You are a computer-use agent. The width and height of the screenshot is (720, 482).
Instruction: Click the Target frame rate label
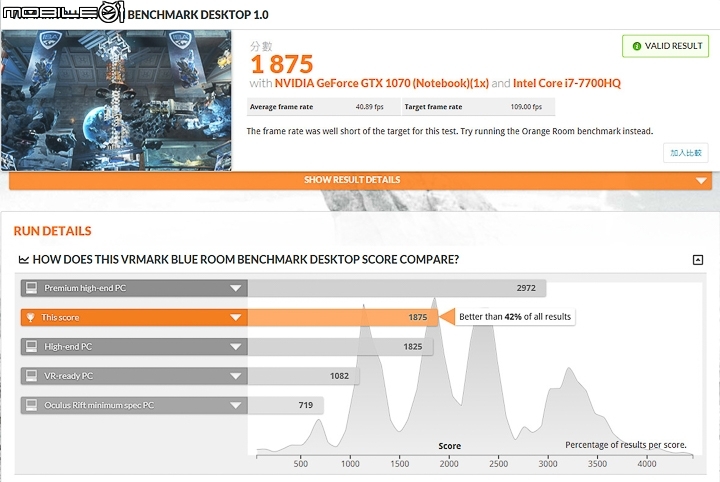pyautogui.click(x=433, y=107)
